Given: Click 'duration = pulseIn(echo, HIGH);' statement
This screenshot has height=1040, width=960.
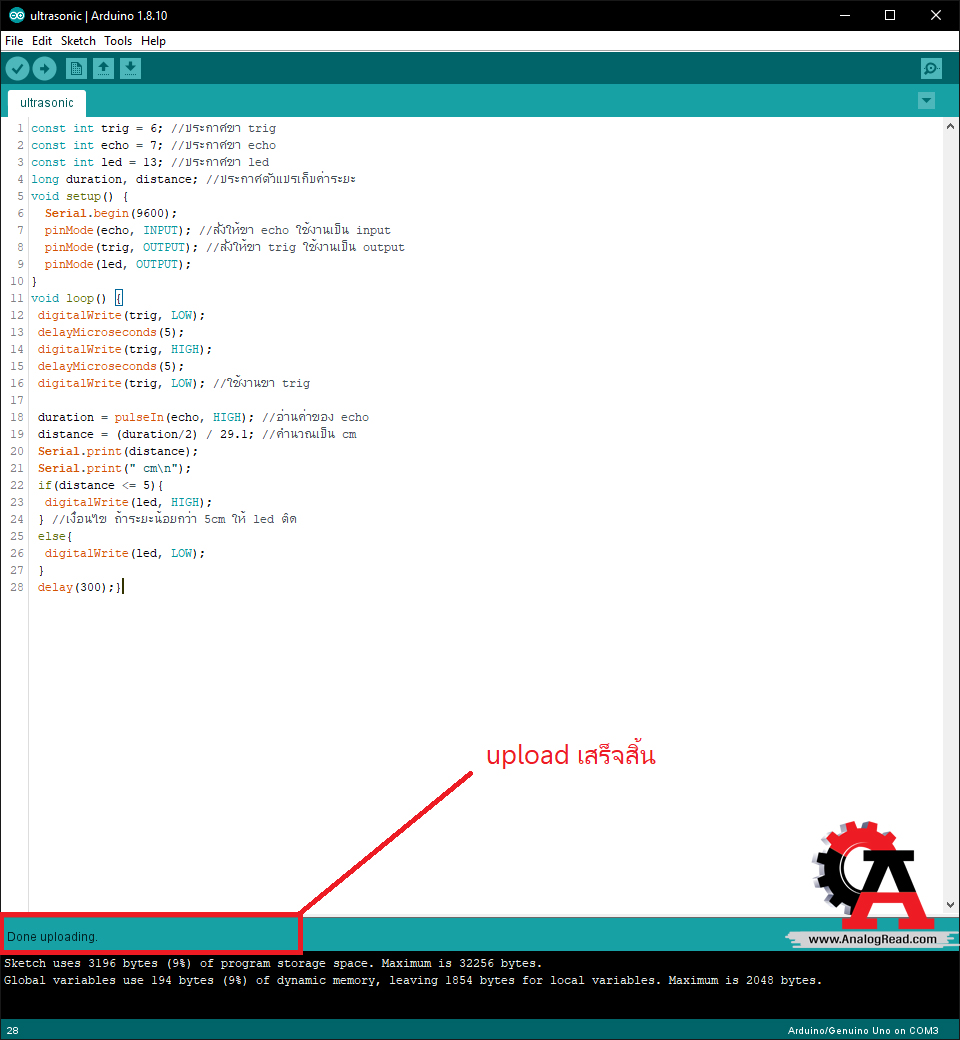Looking at the screenshot, I should [x=146, y=418].
